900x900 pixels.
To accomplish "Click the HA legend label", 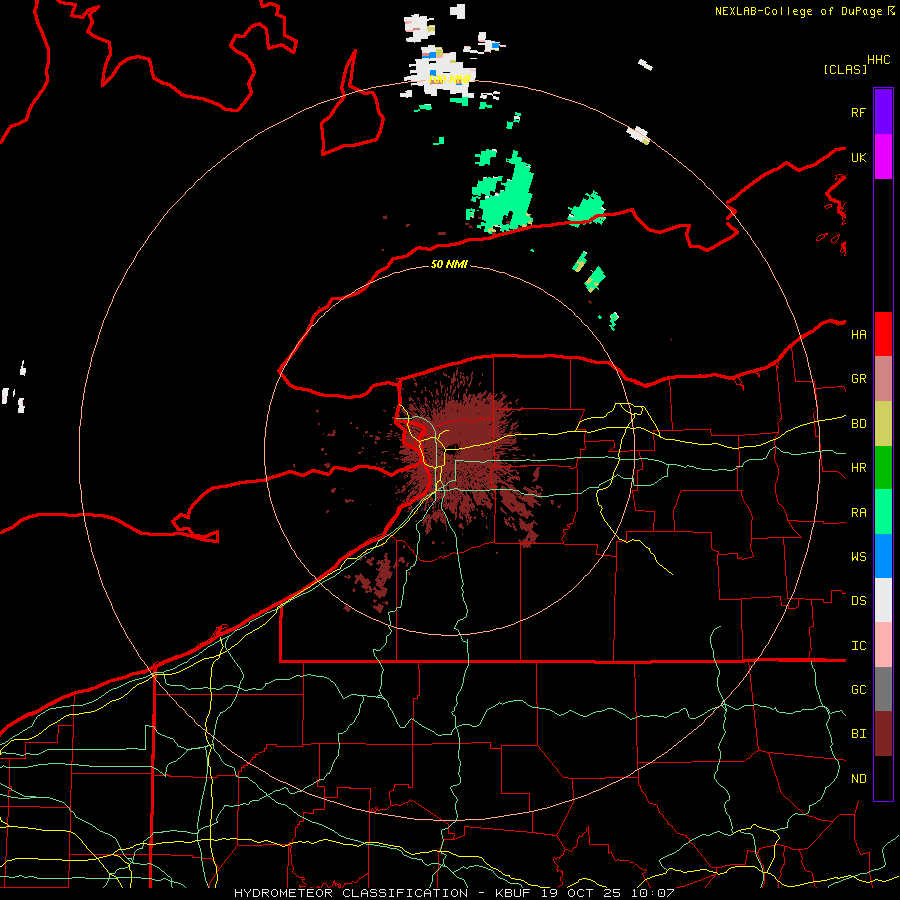I will 859,335.
